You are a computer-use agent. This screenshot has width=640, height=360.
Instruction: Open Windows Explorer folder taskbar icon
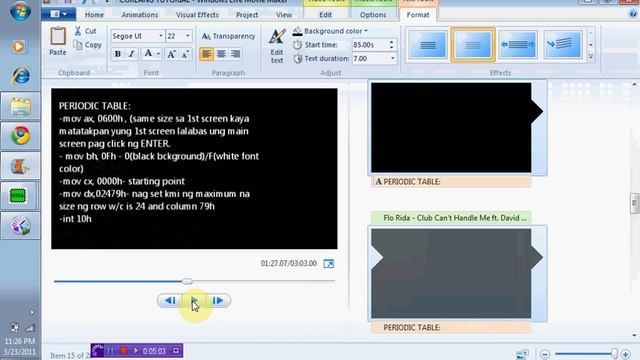pos(20,107)
